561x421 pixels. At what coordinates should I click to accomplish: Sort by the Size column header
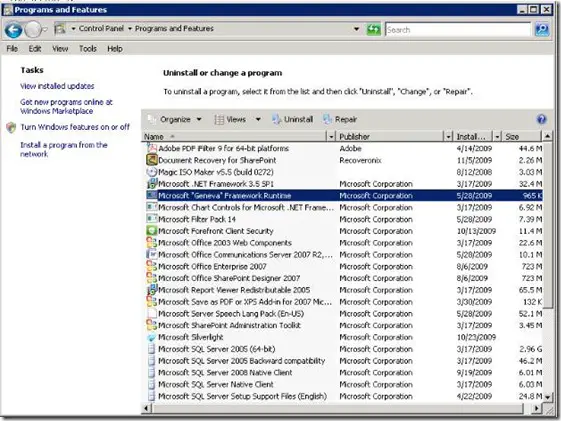pyautogui.click(x=522, y=137)
